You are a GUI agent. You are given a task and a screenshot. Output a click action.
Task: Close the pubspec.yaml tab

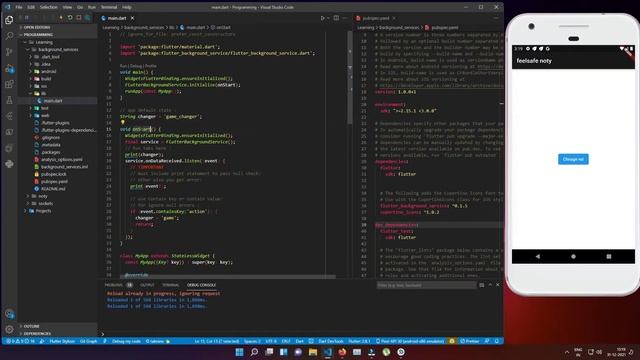click(393, 18)
